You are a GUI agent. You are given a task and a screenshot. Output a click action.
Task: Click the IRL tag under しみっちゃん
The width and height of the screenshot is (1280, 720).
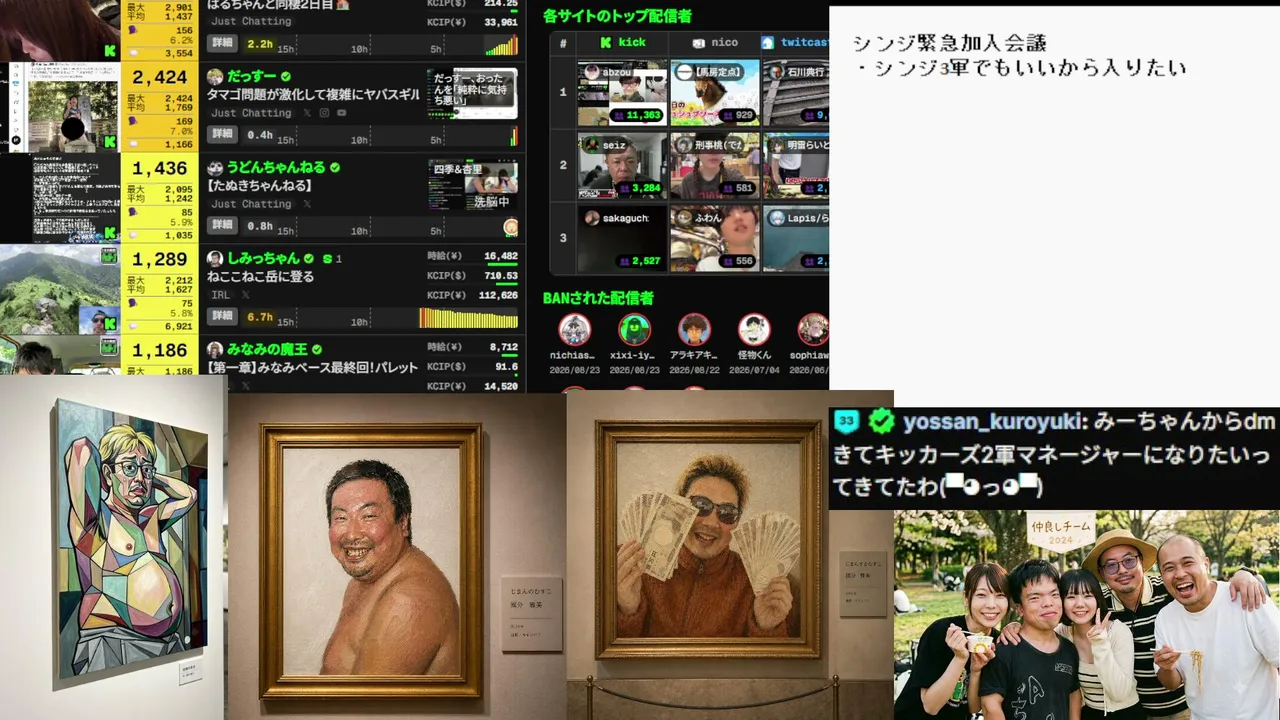pyautogui.click(x=220, y=295)
